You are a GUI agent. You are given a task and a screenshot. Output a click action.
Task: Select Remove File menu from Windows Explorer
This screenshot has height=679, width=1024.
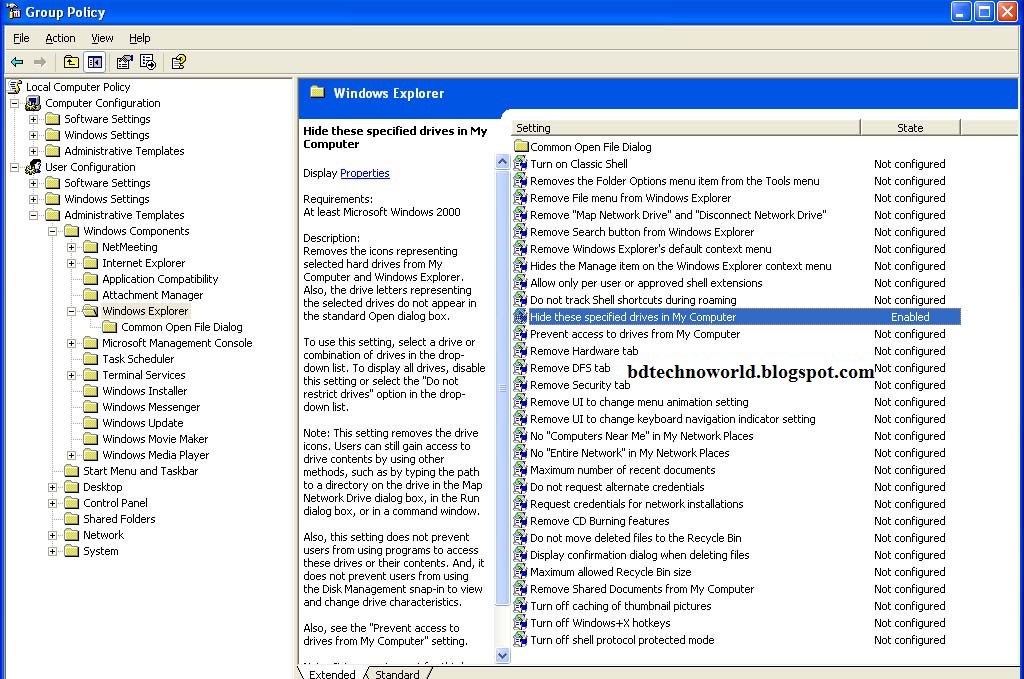[x=630, y=198]
